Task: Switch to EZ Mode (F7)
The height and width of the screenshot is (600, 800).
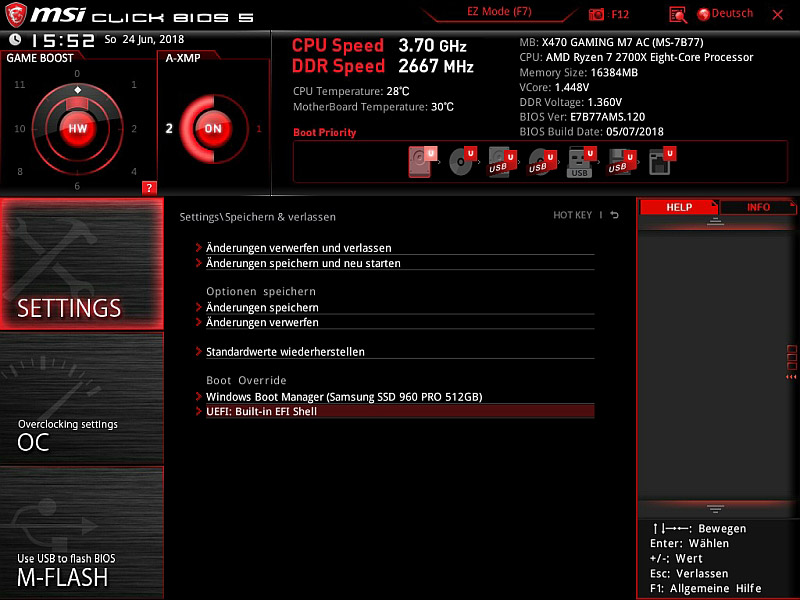Action: (499, 12)
